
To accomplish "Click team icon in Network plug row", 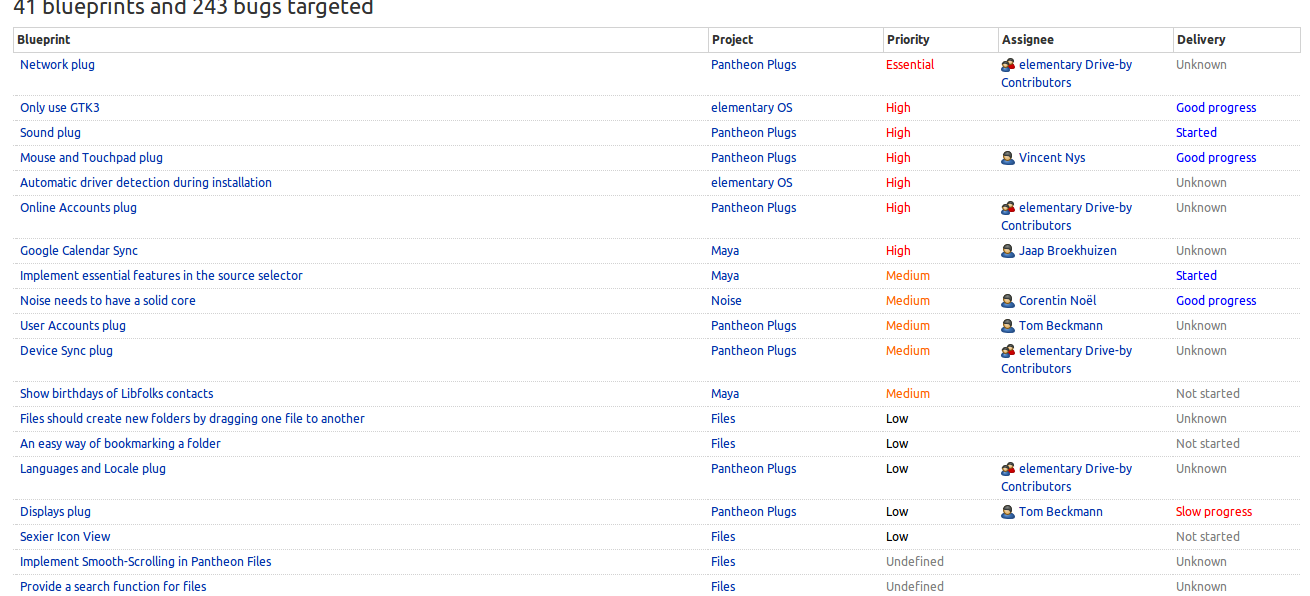I will (1008, 65).
